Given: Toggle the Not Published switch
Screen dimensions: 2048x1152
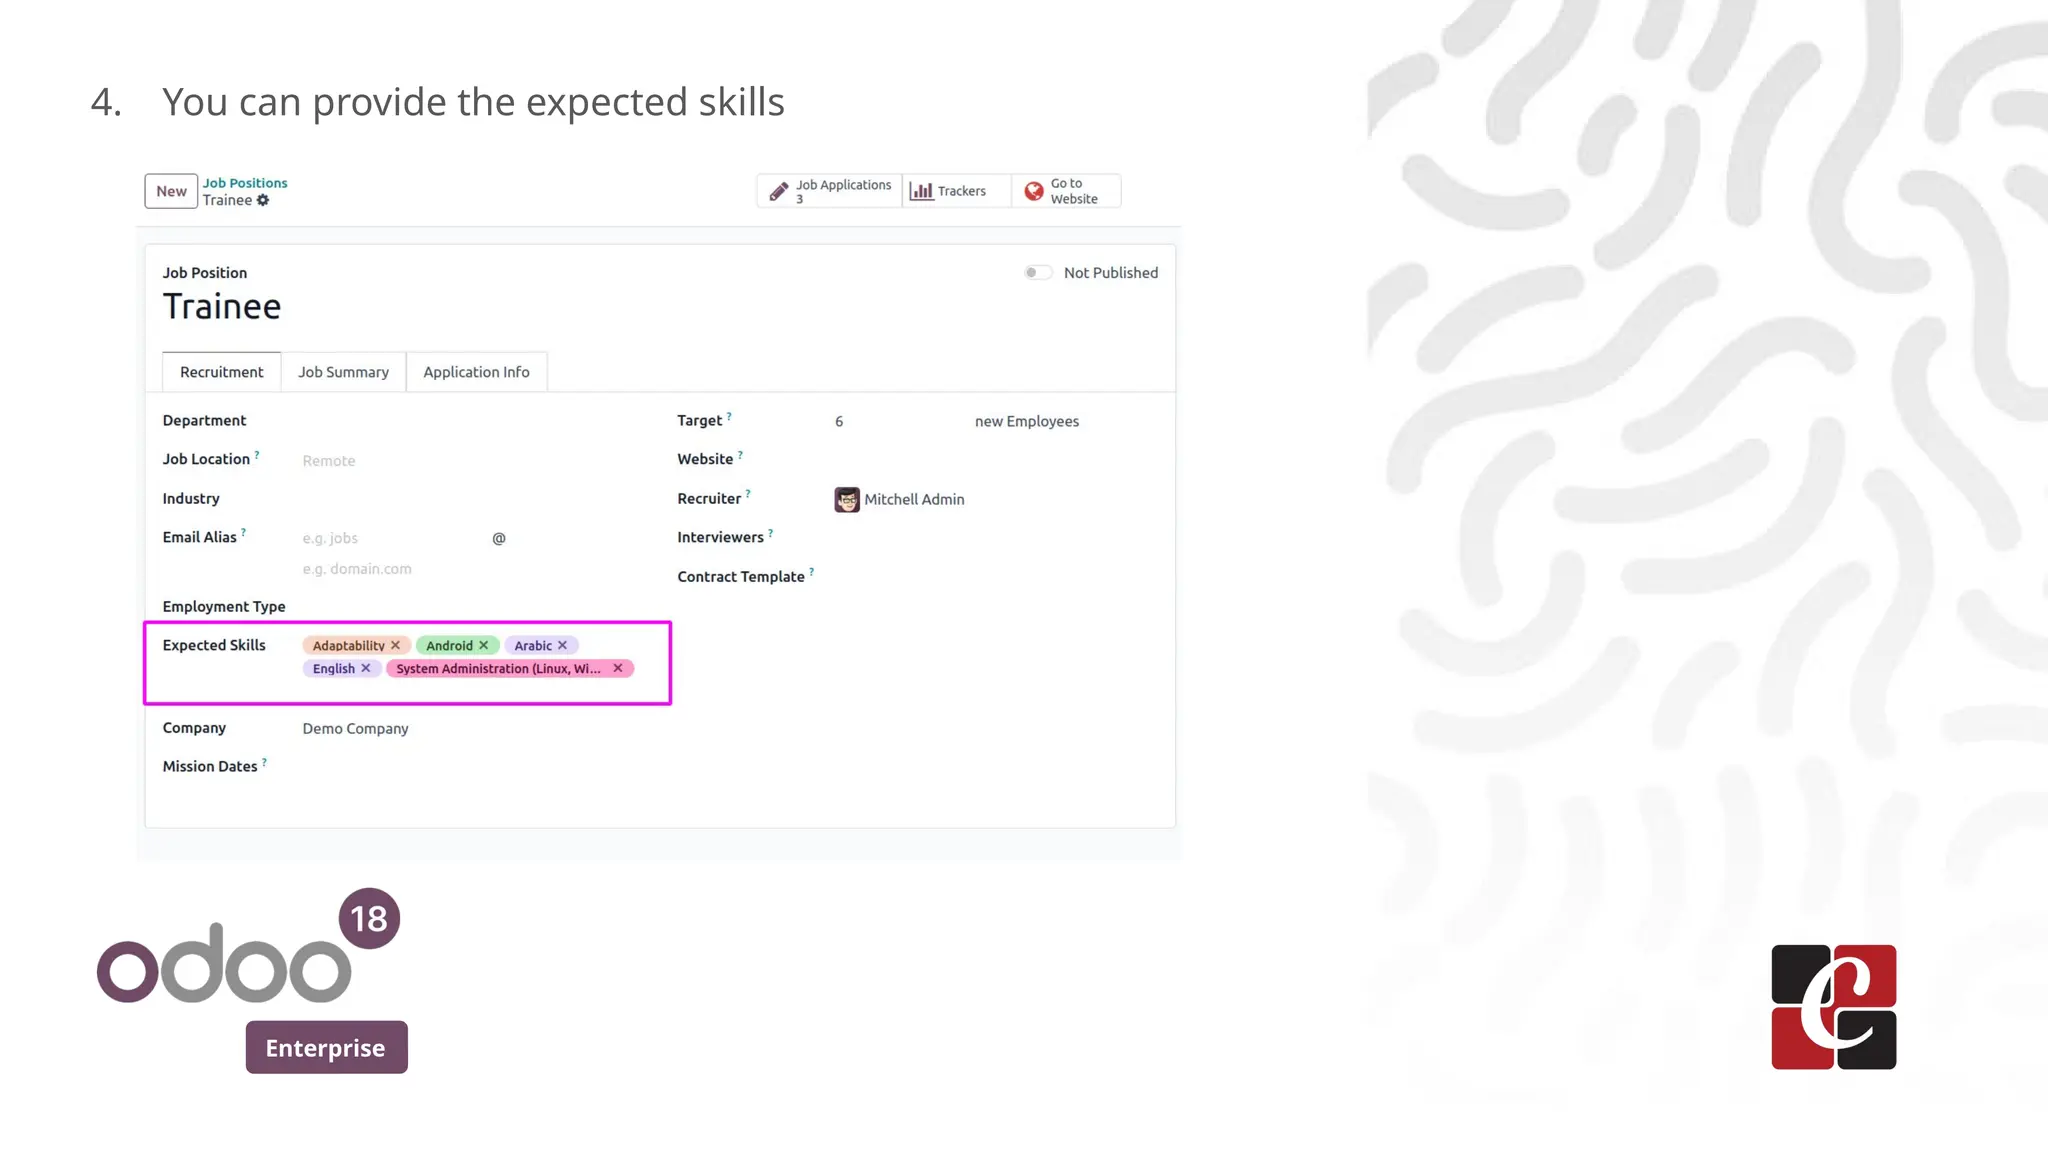Looking at the screenshot, I should 1038,272.
